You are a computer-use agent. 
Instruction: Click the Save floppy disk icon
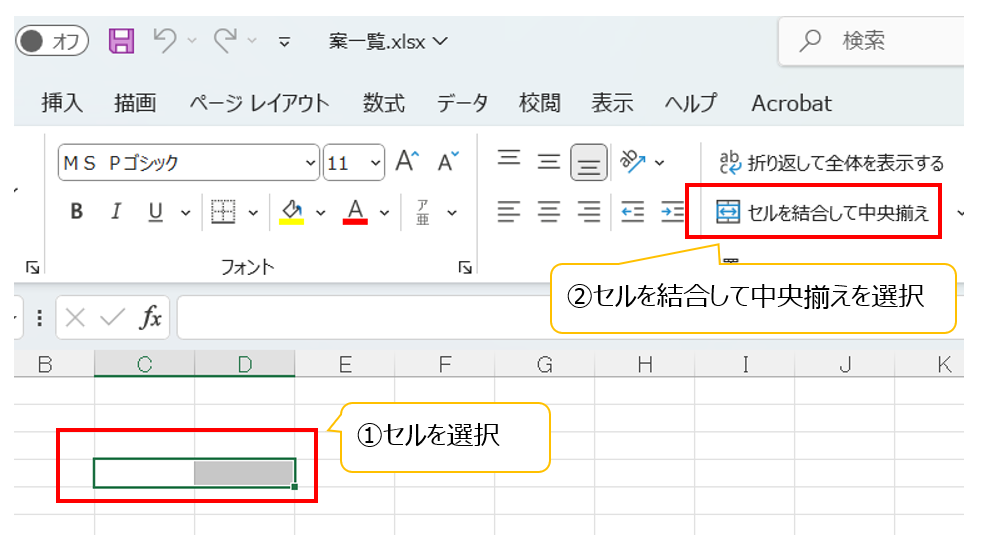pos(121,41)
